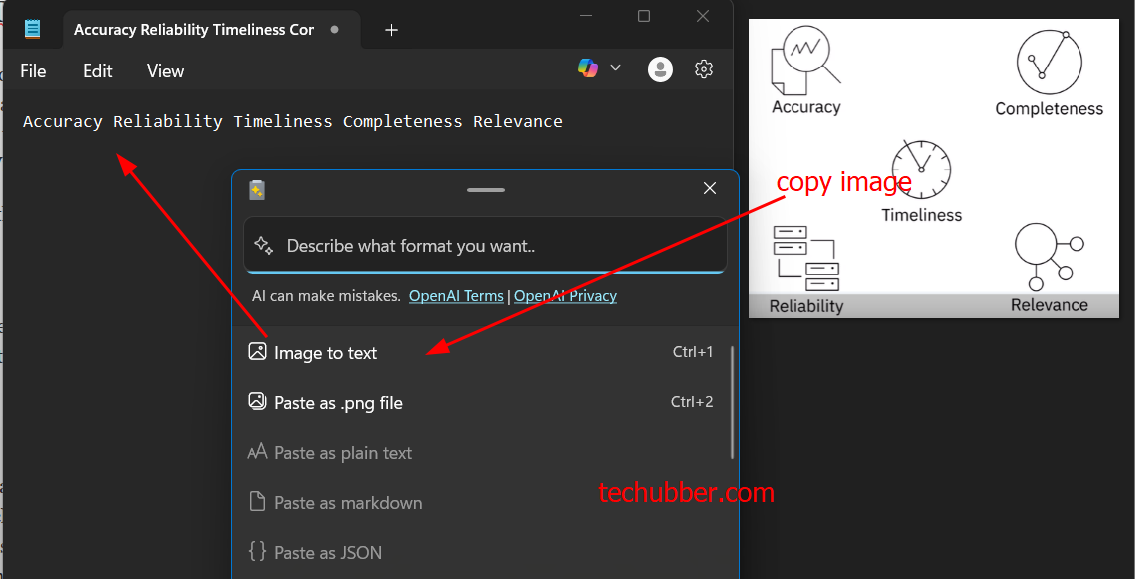Click the Ctrl+2 shortcut label
This screenshot has height=579, width=1135.
click(692, 402)
